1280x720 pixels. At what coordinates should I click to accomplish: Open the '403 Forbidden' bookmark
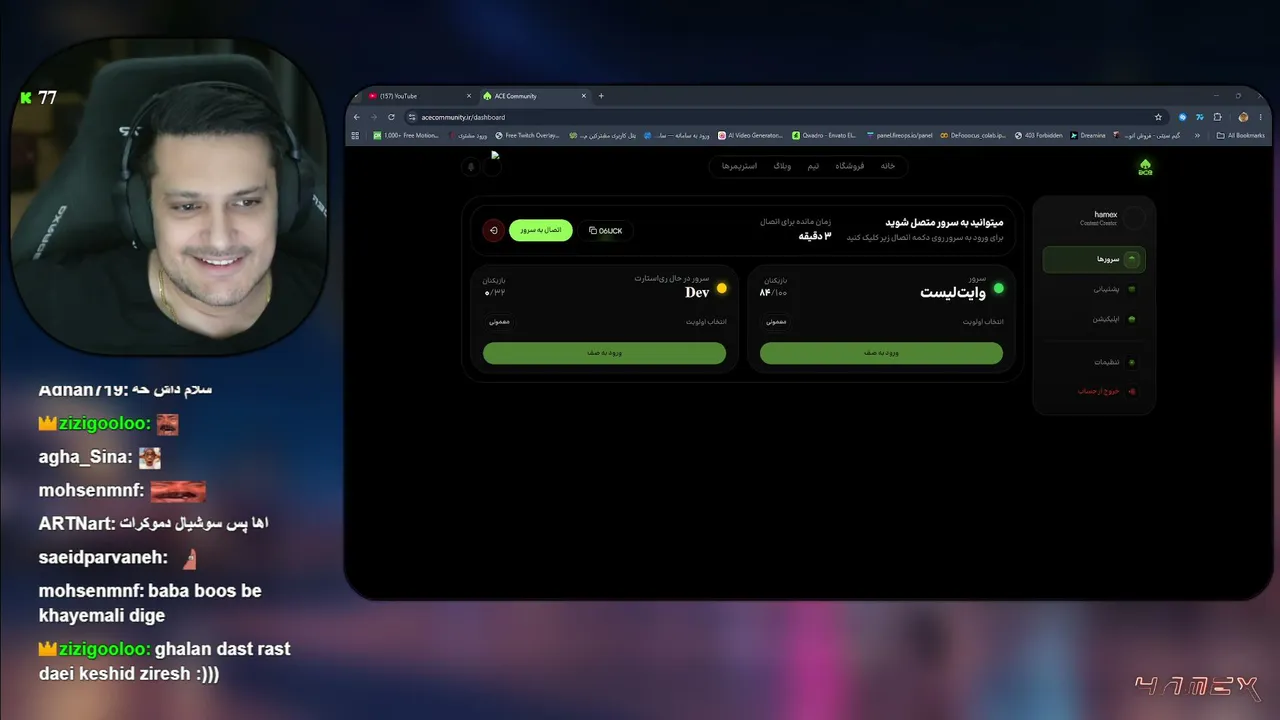tap(1038, 136)
